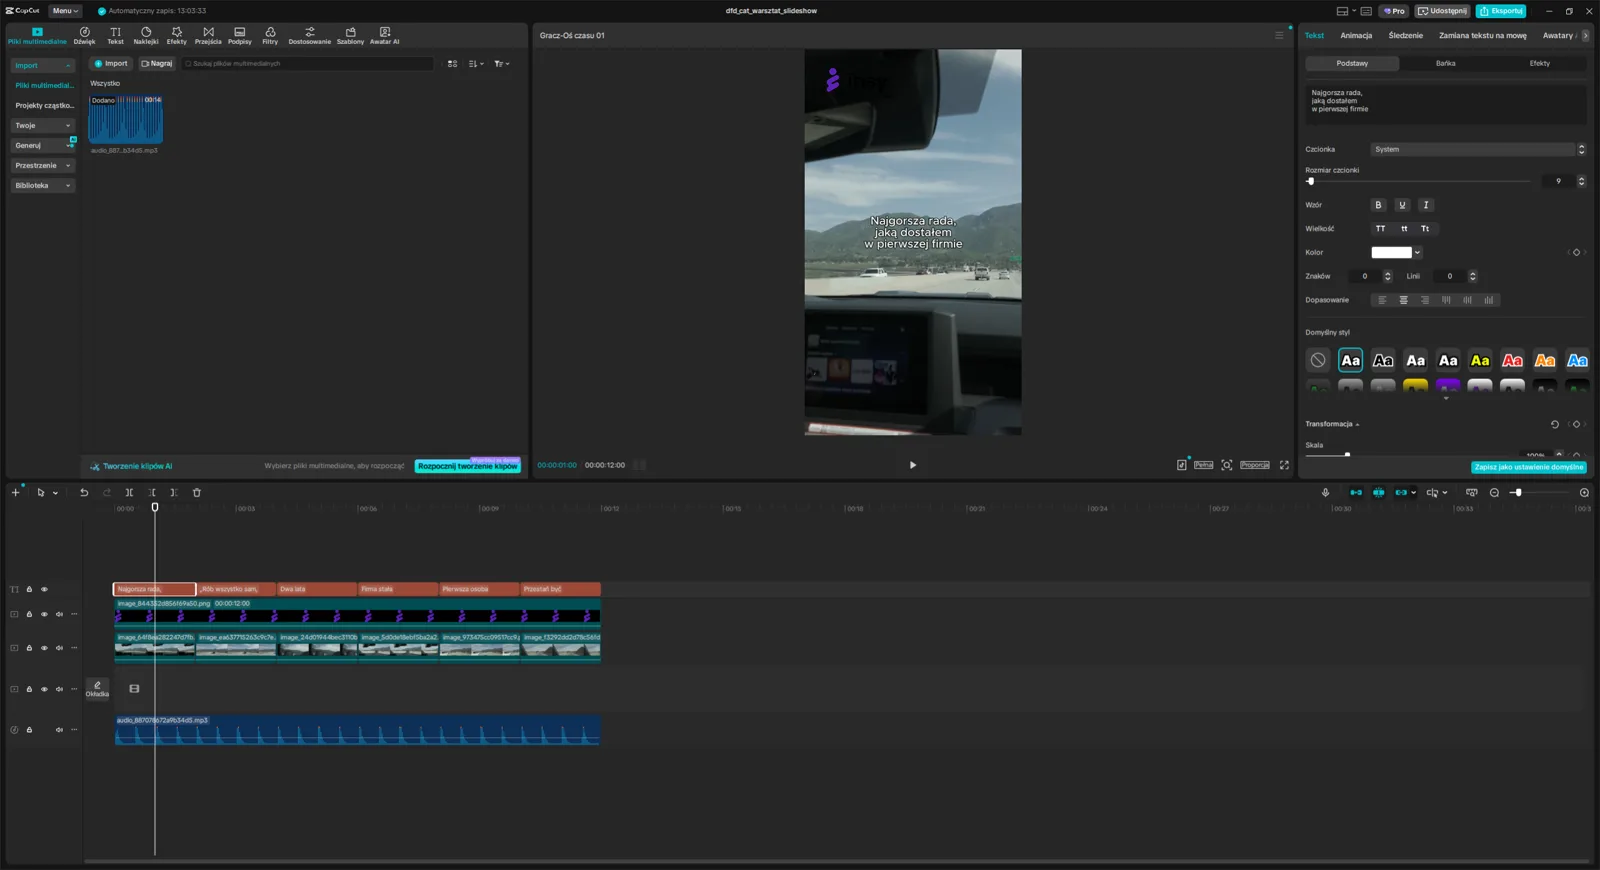Switch to the Animacja tab
This screenshot has width=1600, height=870.
click(x=1356, y=35)
